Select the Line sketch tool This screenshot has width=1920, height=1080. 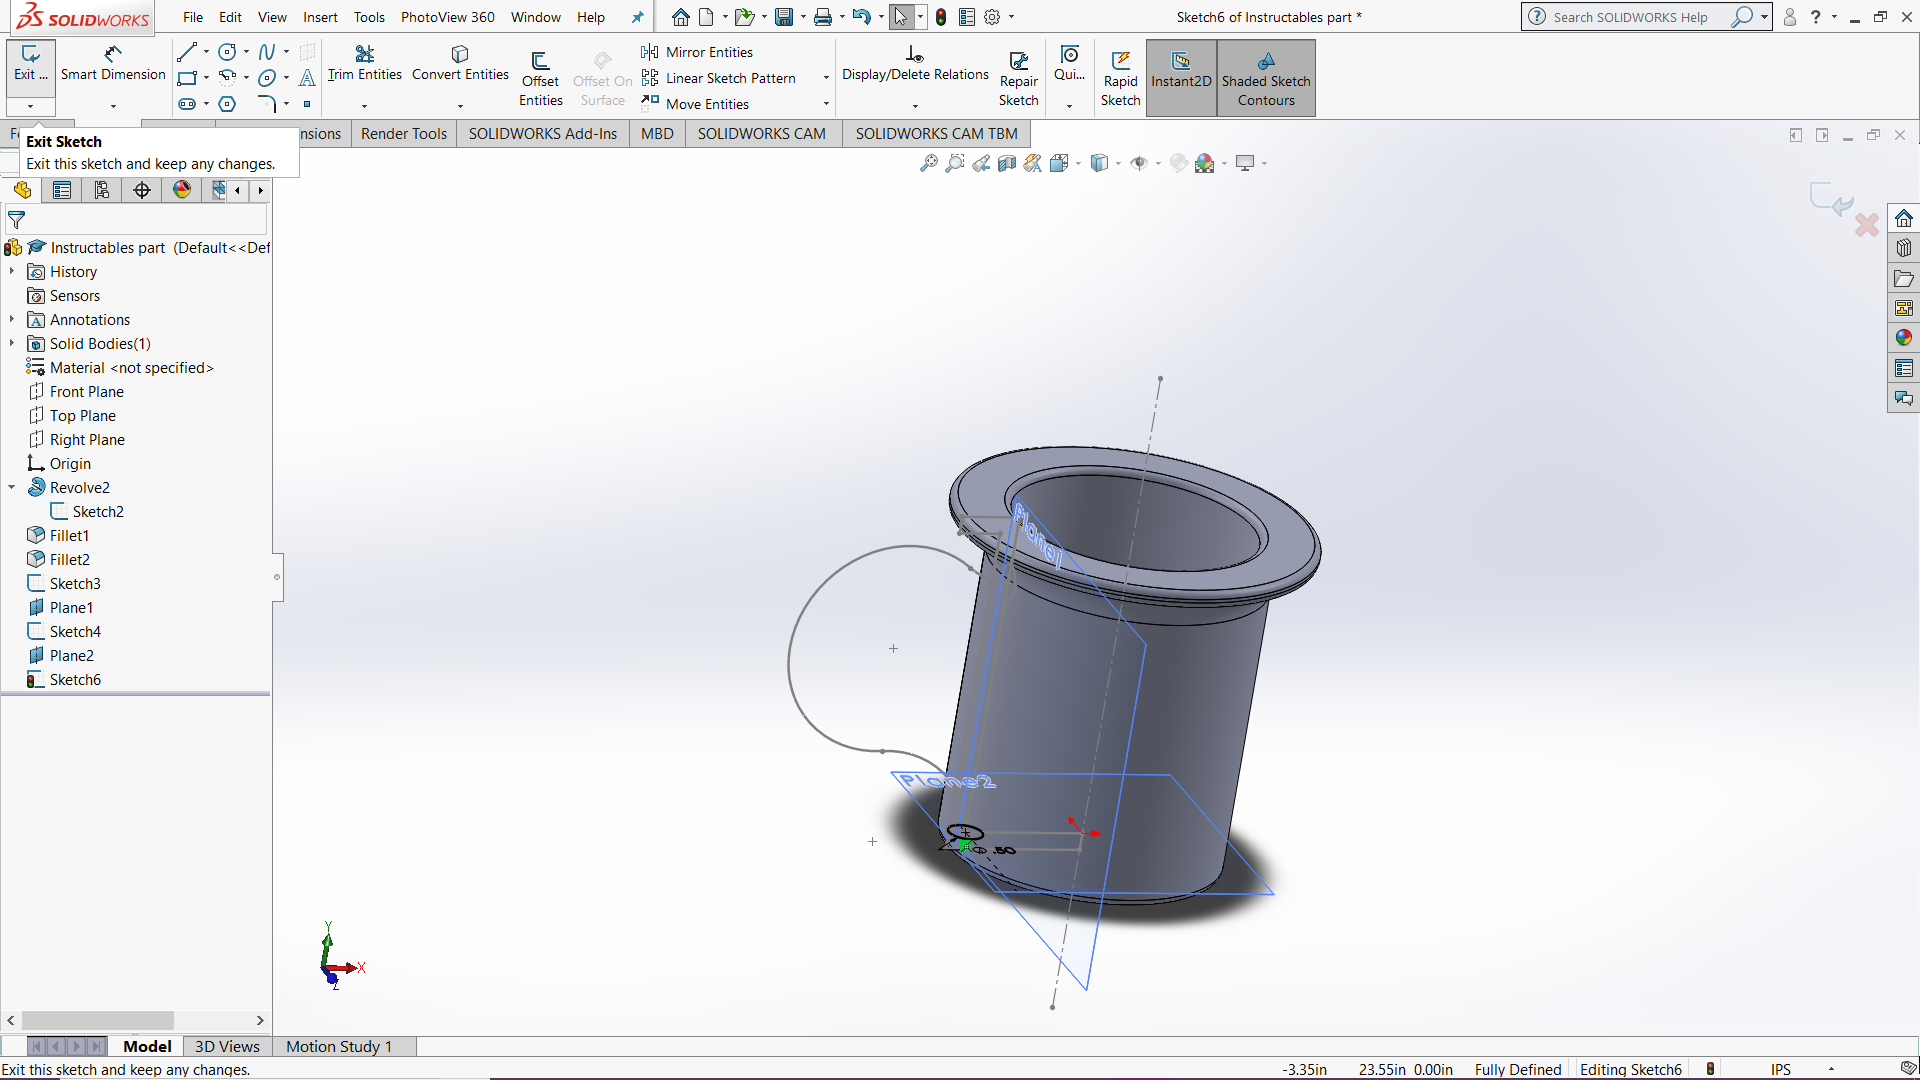(x=186, y=52)
